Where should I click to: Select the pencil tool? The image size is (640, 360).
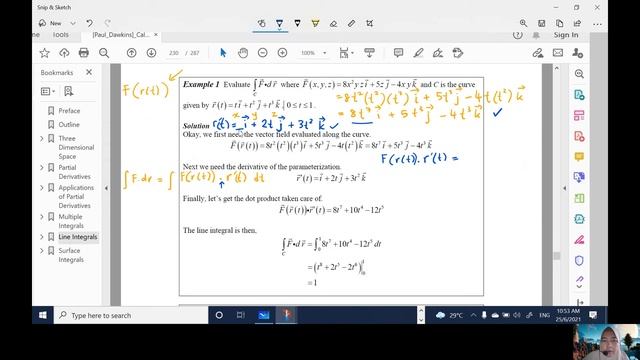click(x=298, y=24)
